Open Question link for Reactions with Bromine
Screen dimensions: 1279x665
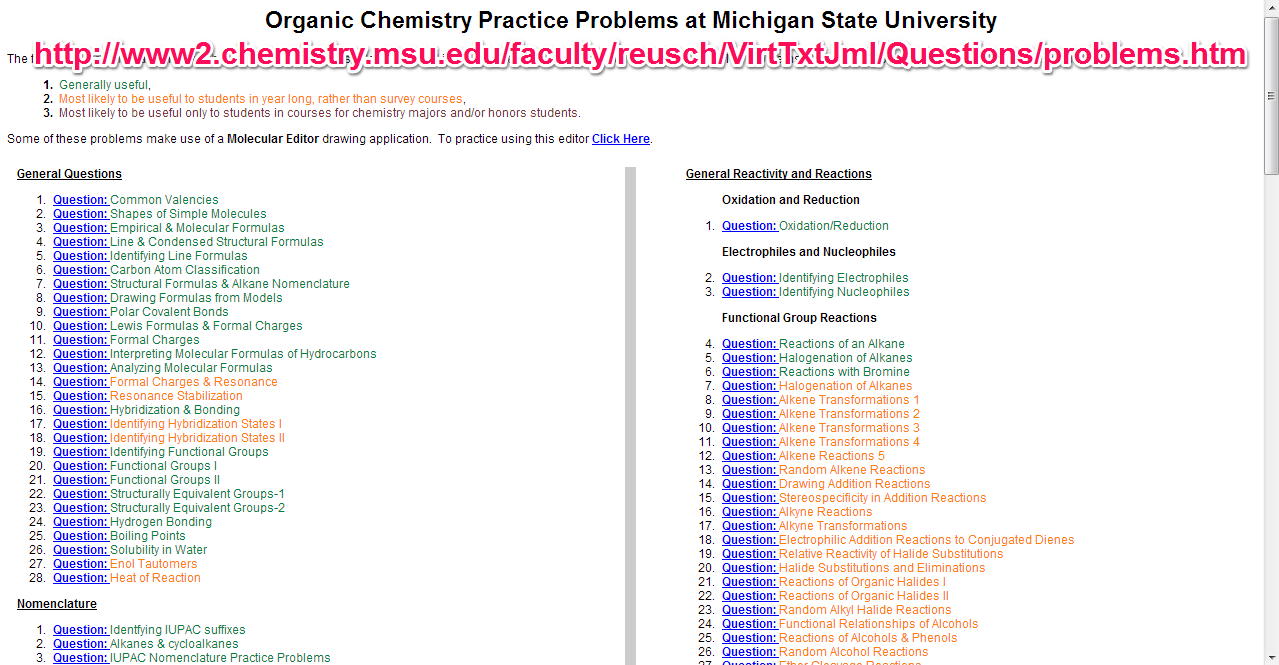[x=749, y=372]
